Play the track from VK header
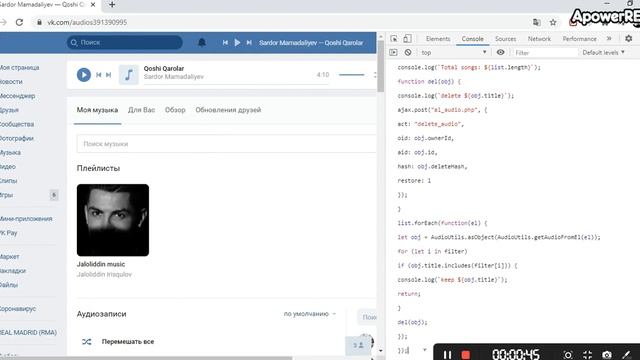This screenshot has height=360, width=640. pyautogui.click(x=237, y=42)
